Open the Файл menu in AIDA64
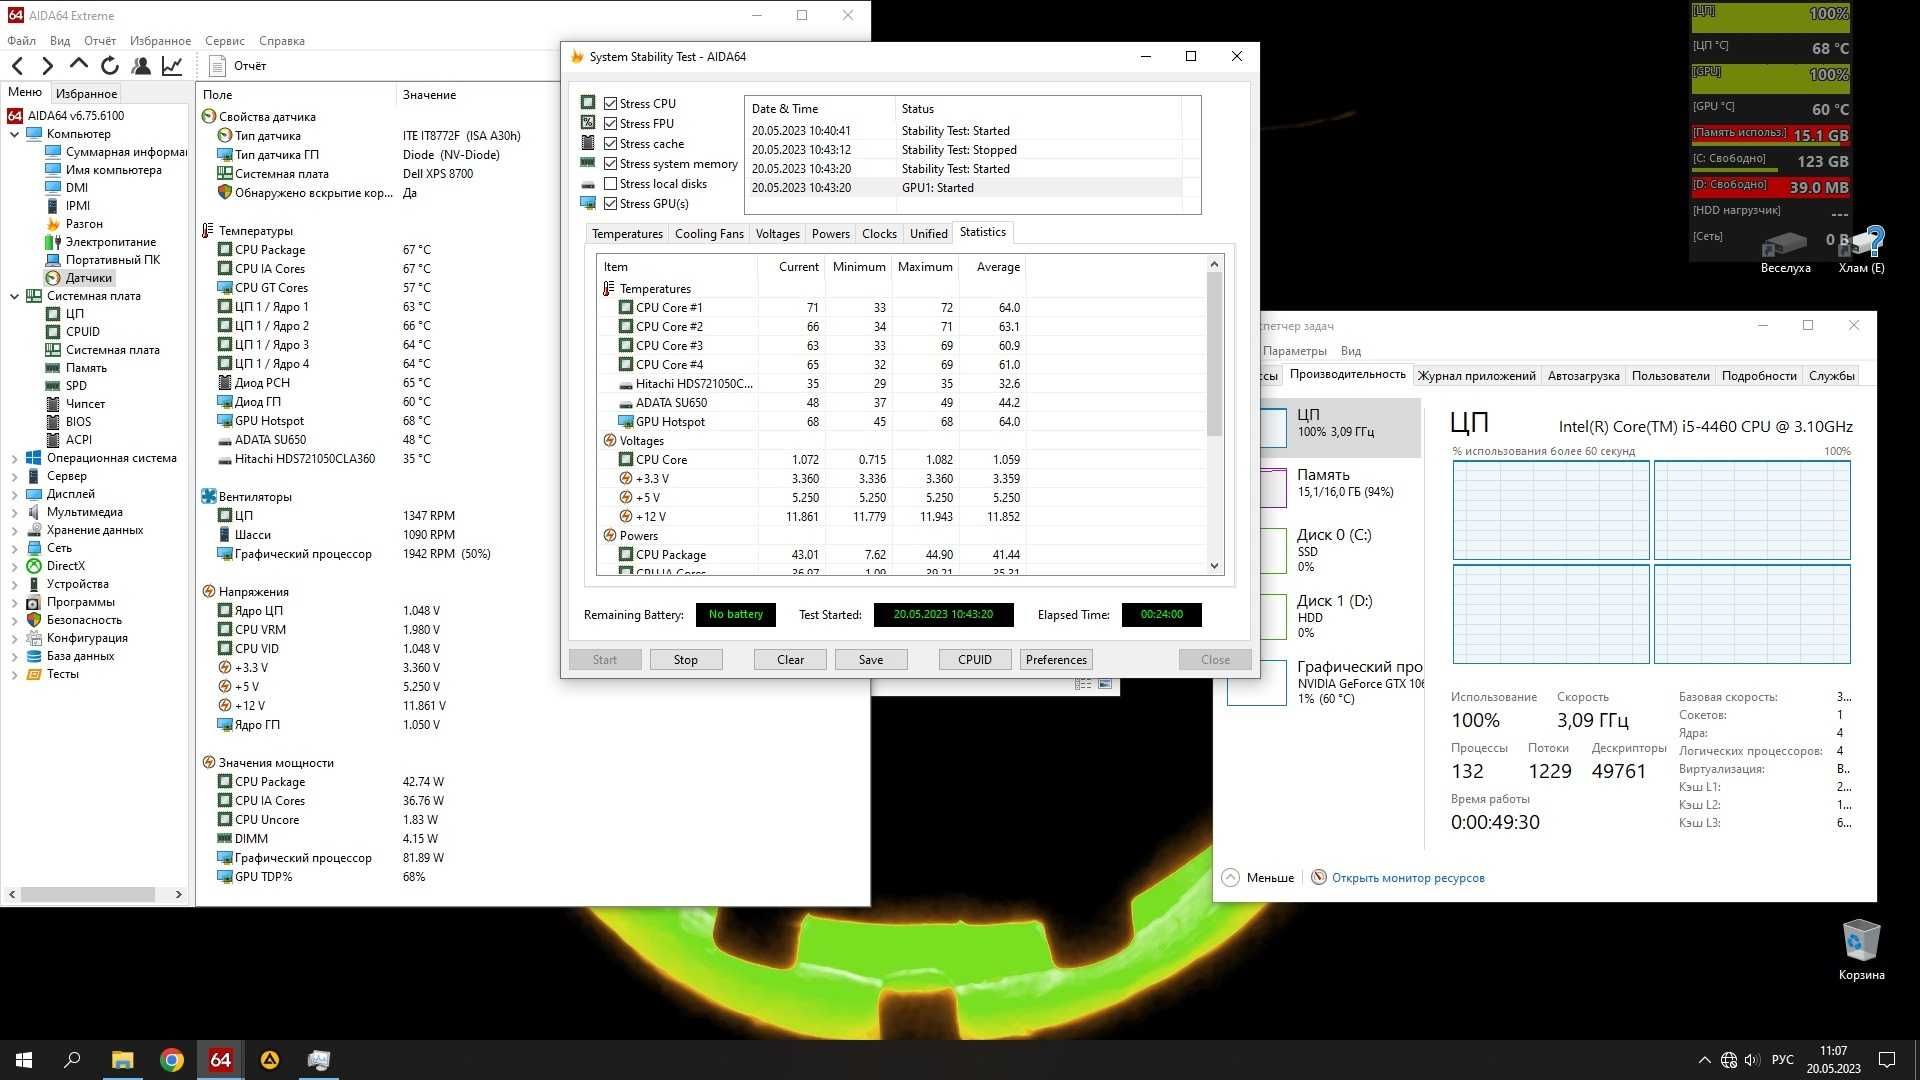 pos(21,41)
